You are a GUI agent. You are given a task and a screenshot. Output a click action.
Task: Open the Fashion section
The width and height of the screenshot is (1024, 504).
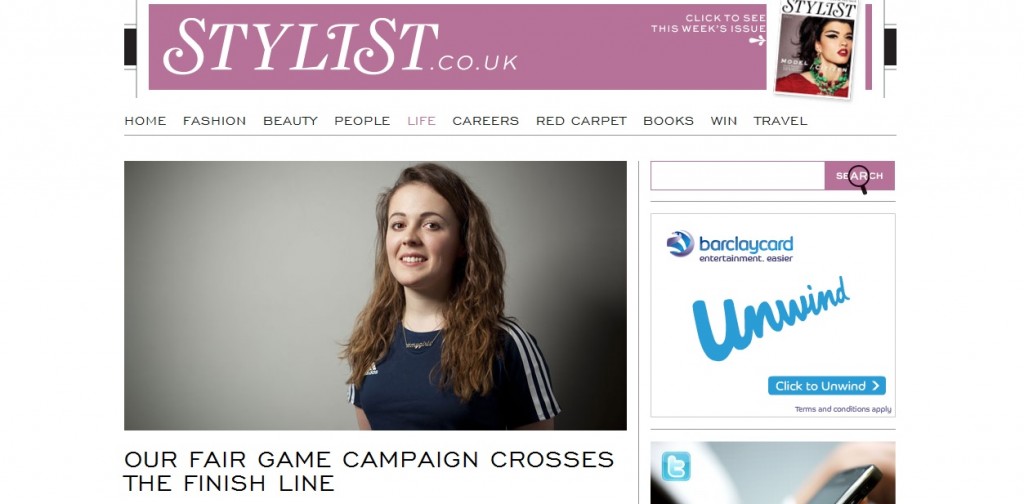click(x=214, y=121)
